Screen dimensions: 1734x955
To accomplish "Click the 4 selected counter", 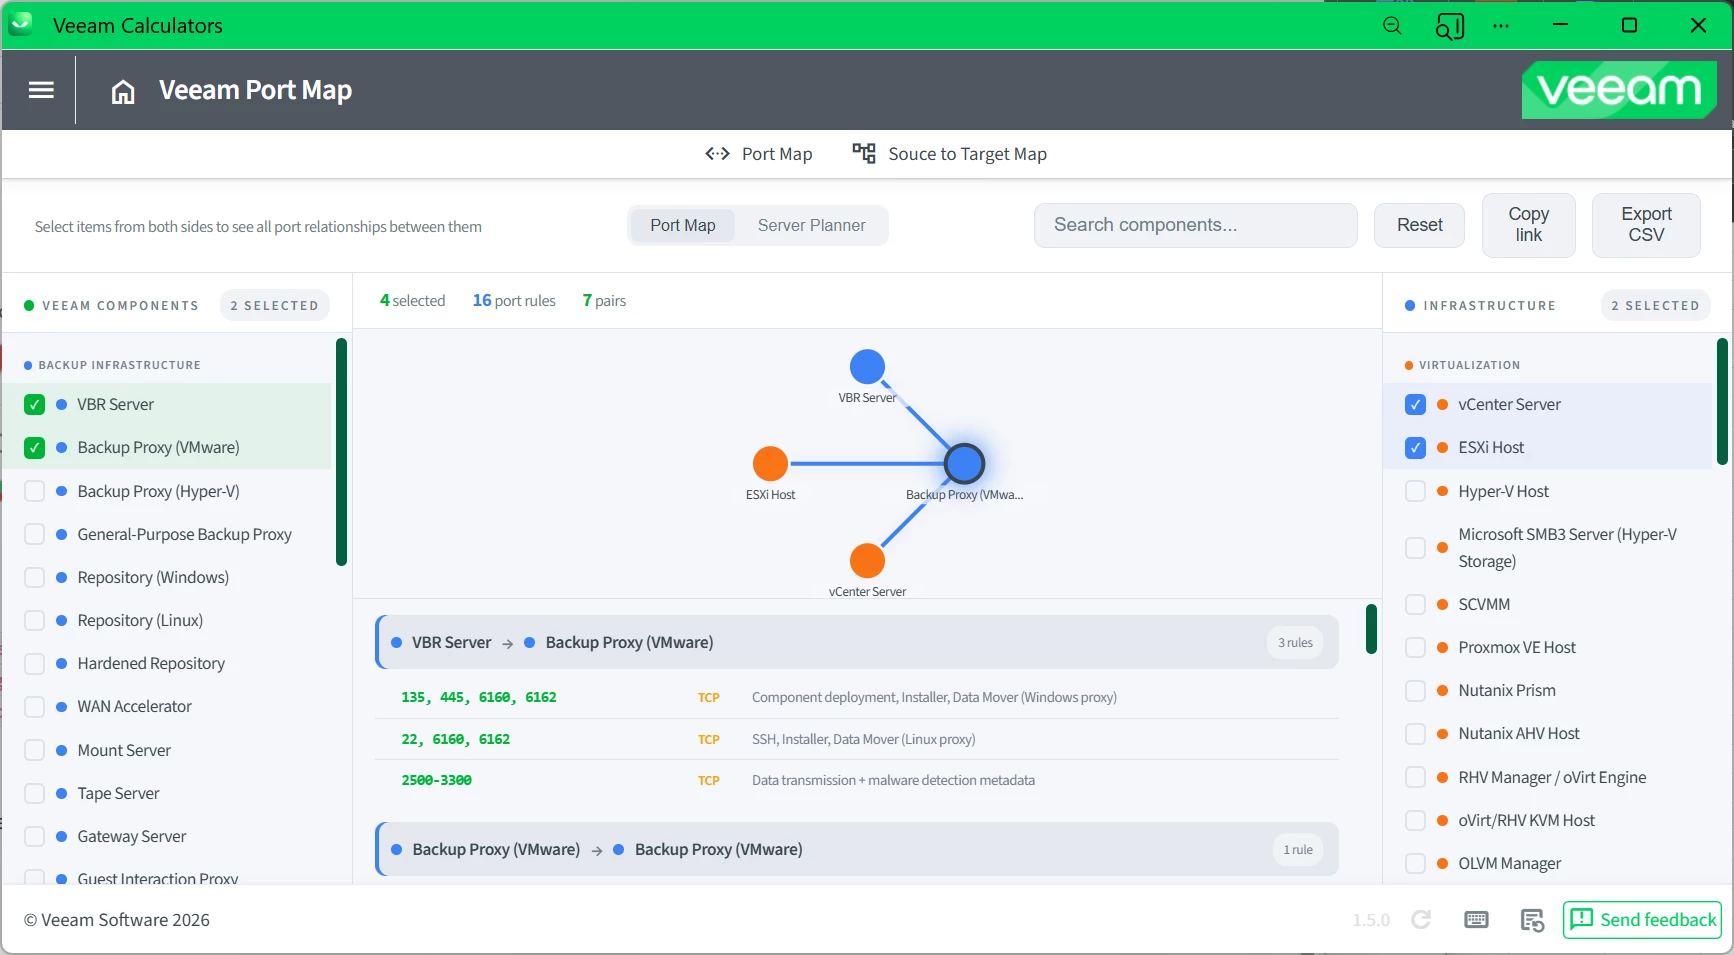I will click(412, 301).
